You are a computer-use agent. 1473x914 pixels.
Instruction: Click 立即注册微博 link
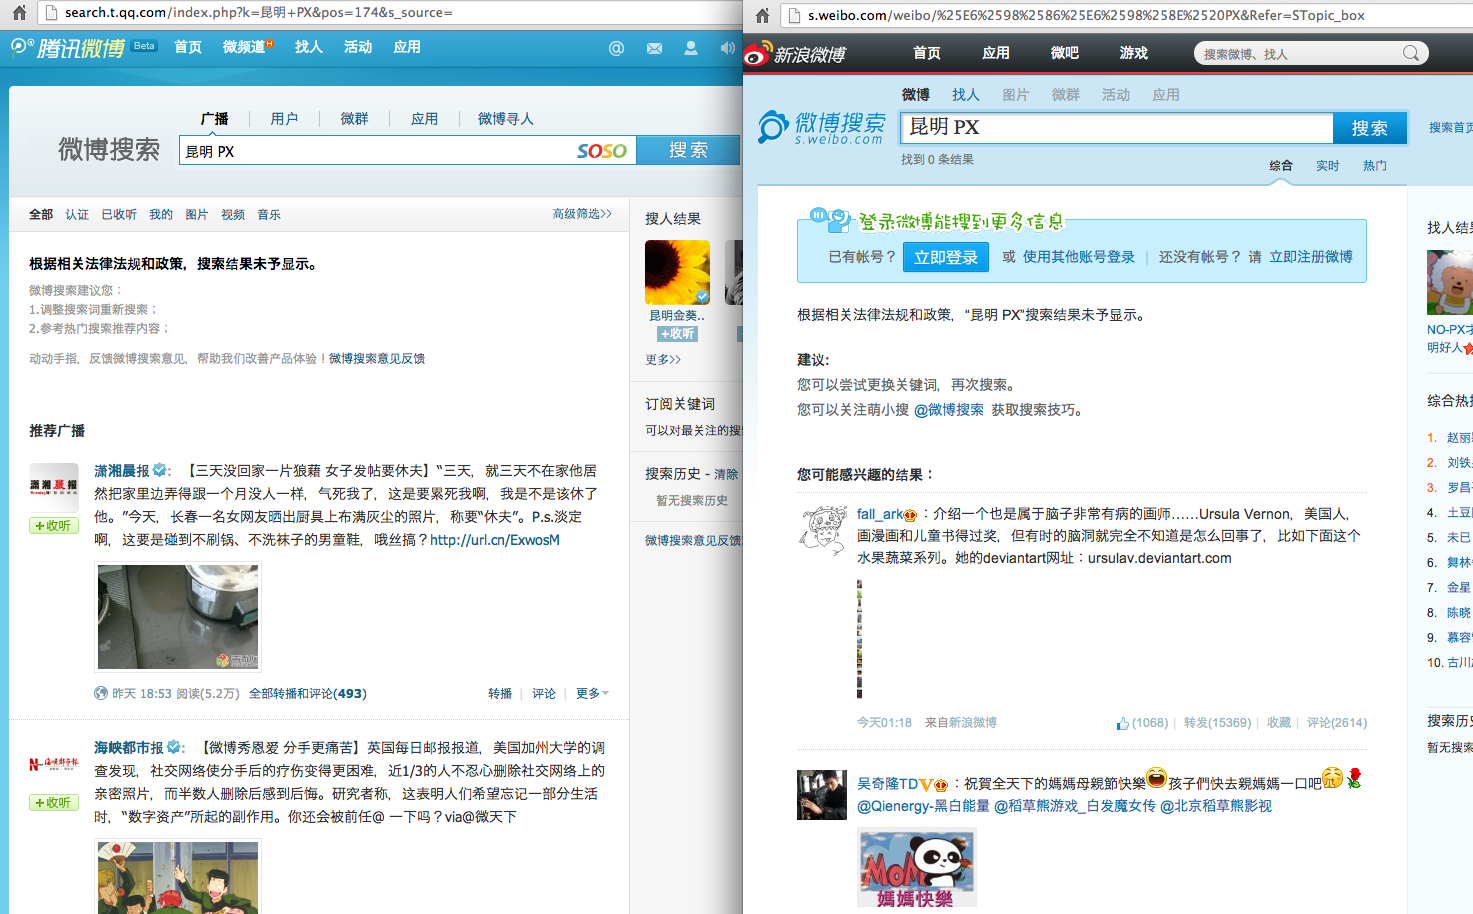1311,257
